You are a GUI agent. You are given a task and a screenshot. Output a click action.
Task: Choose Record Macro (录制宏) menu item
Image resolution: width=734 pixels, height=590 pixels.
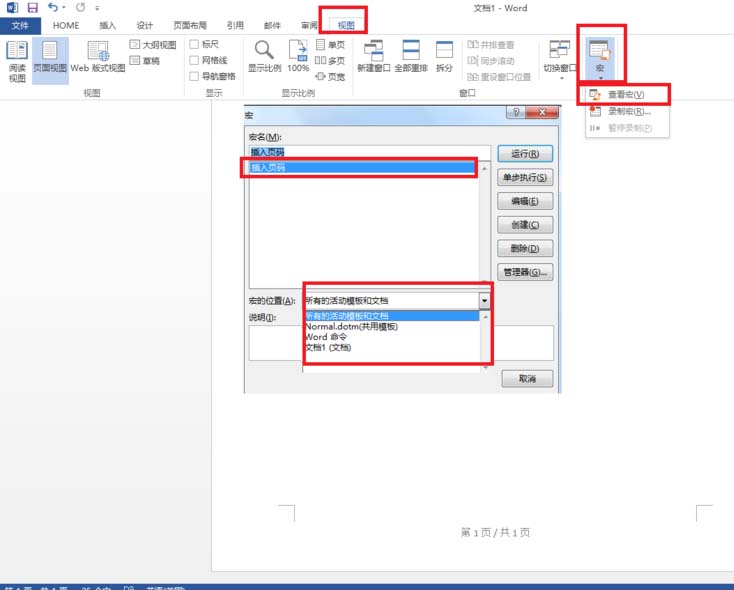(x=627, y=111)
